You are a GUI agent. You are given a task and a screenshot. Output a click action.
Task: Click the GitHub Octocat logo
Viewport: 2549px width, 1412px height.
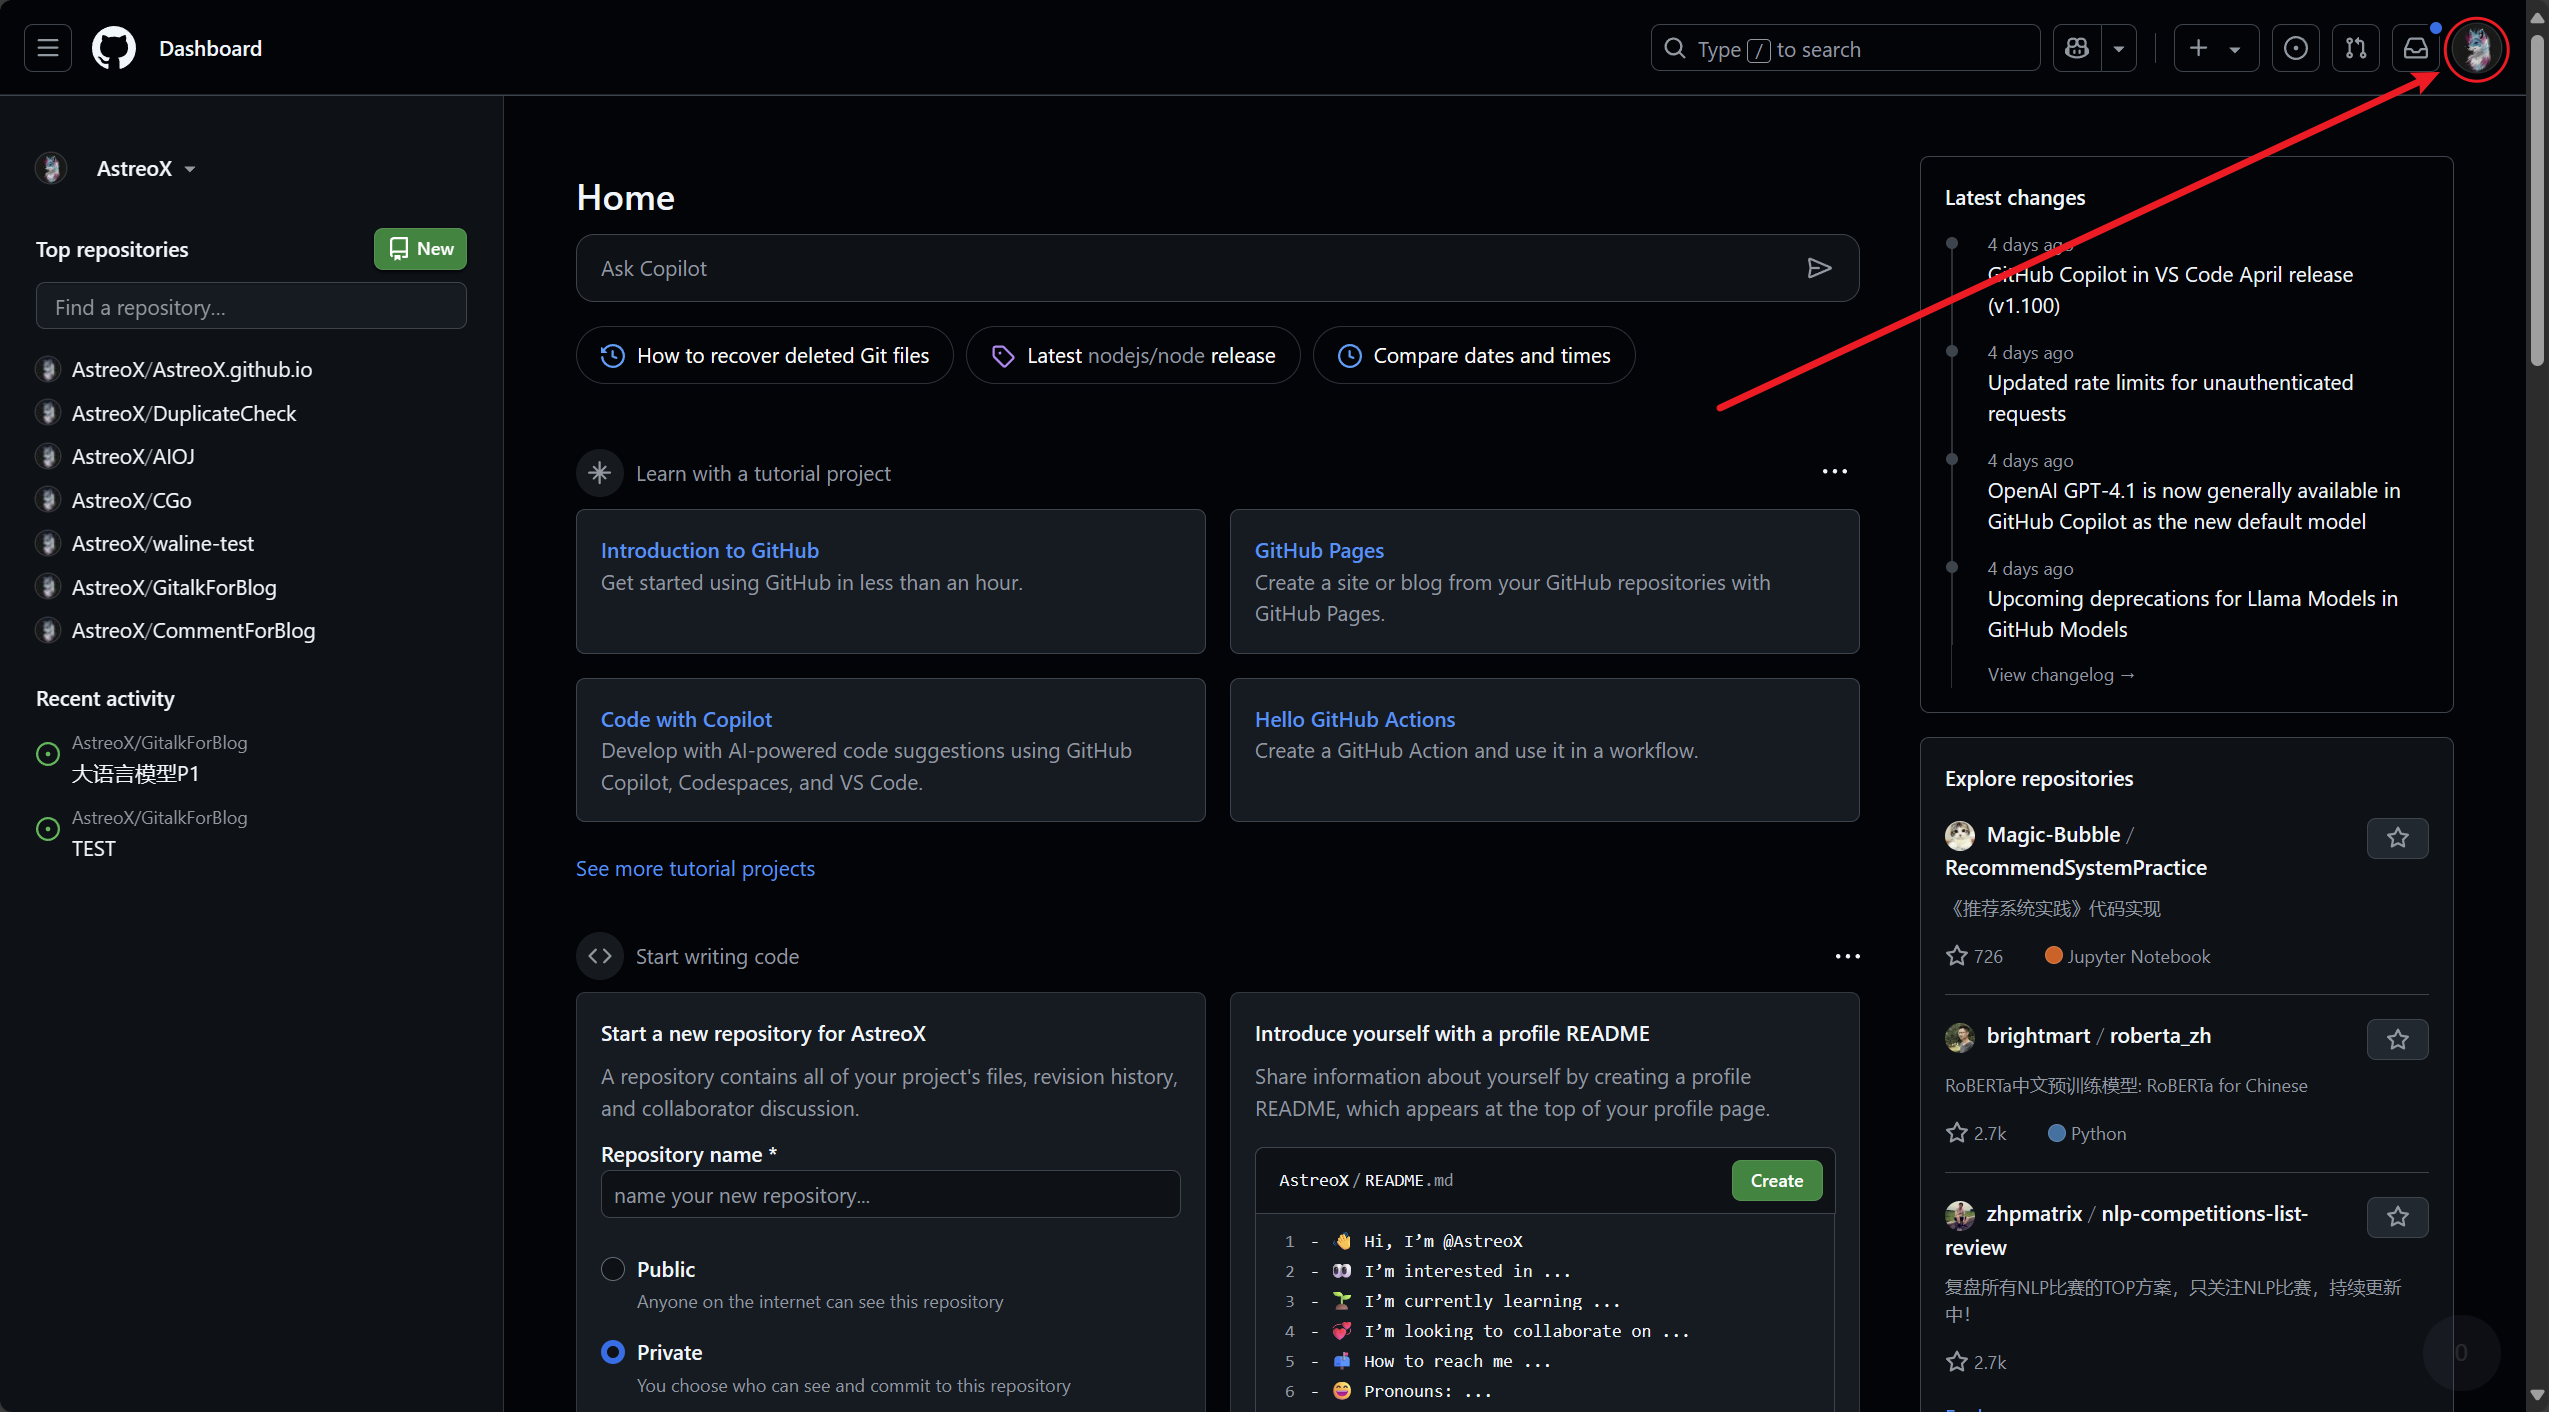tap(114, 48)
